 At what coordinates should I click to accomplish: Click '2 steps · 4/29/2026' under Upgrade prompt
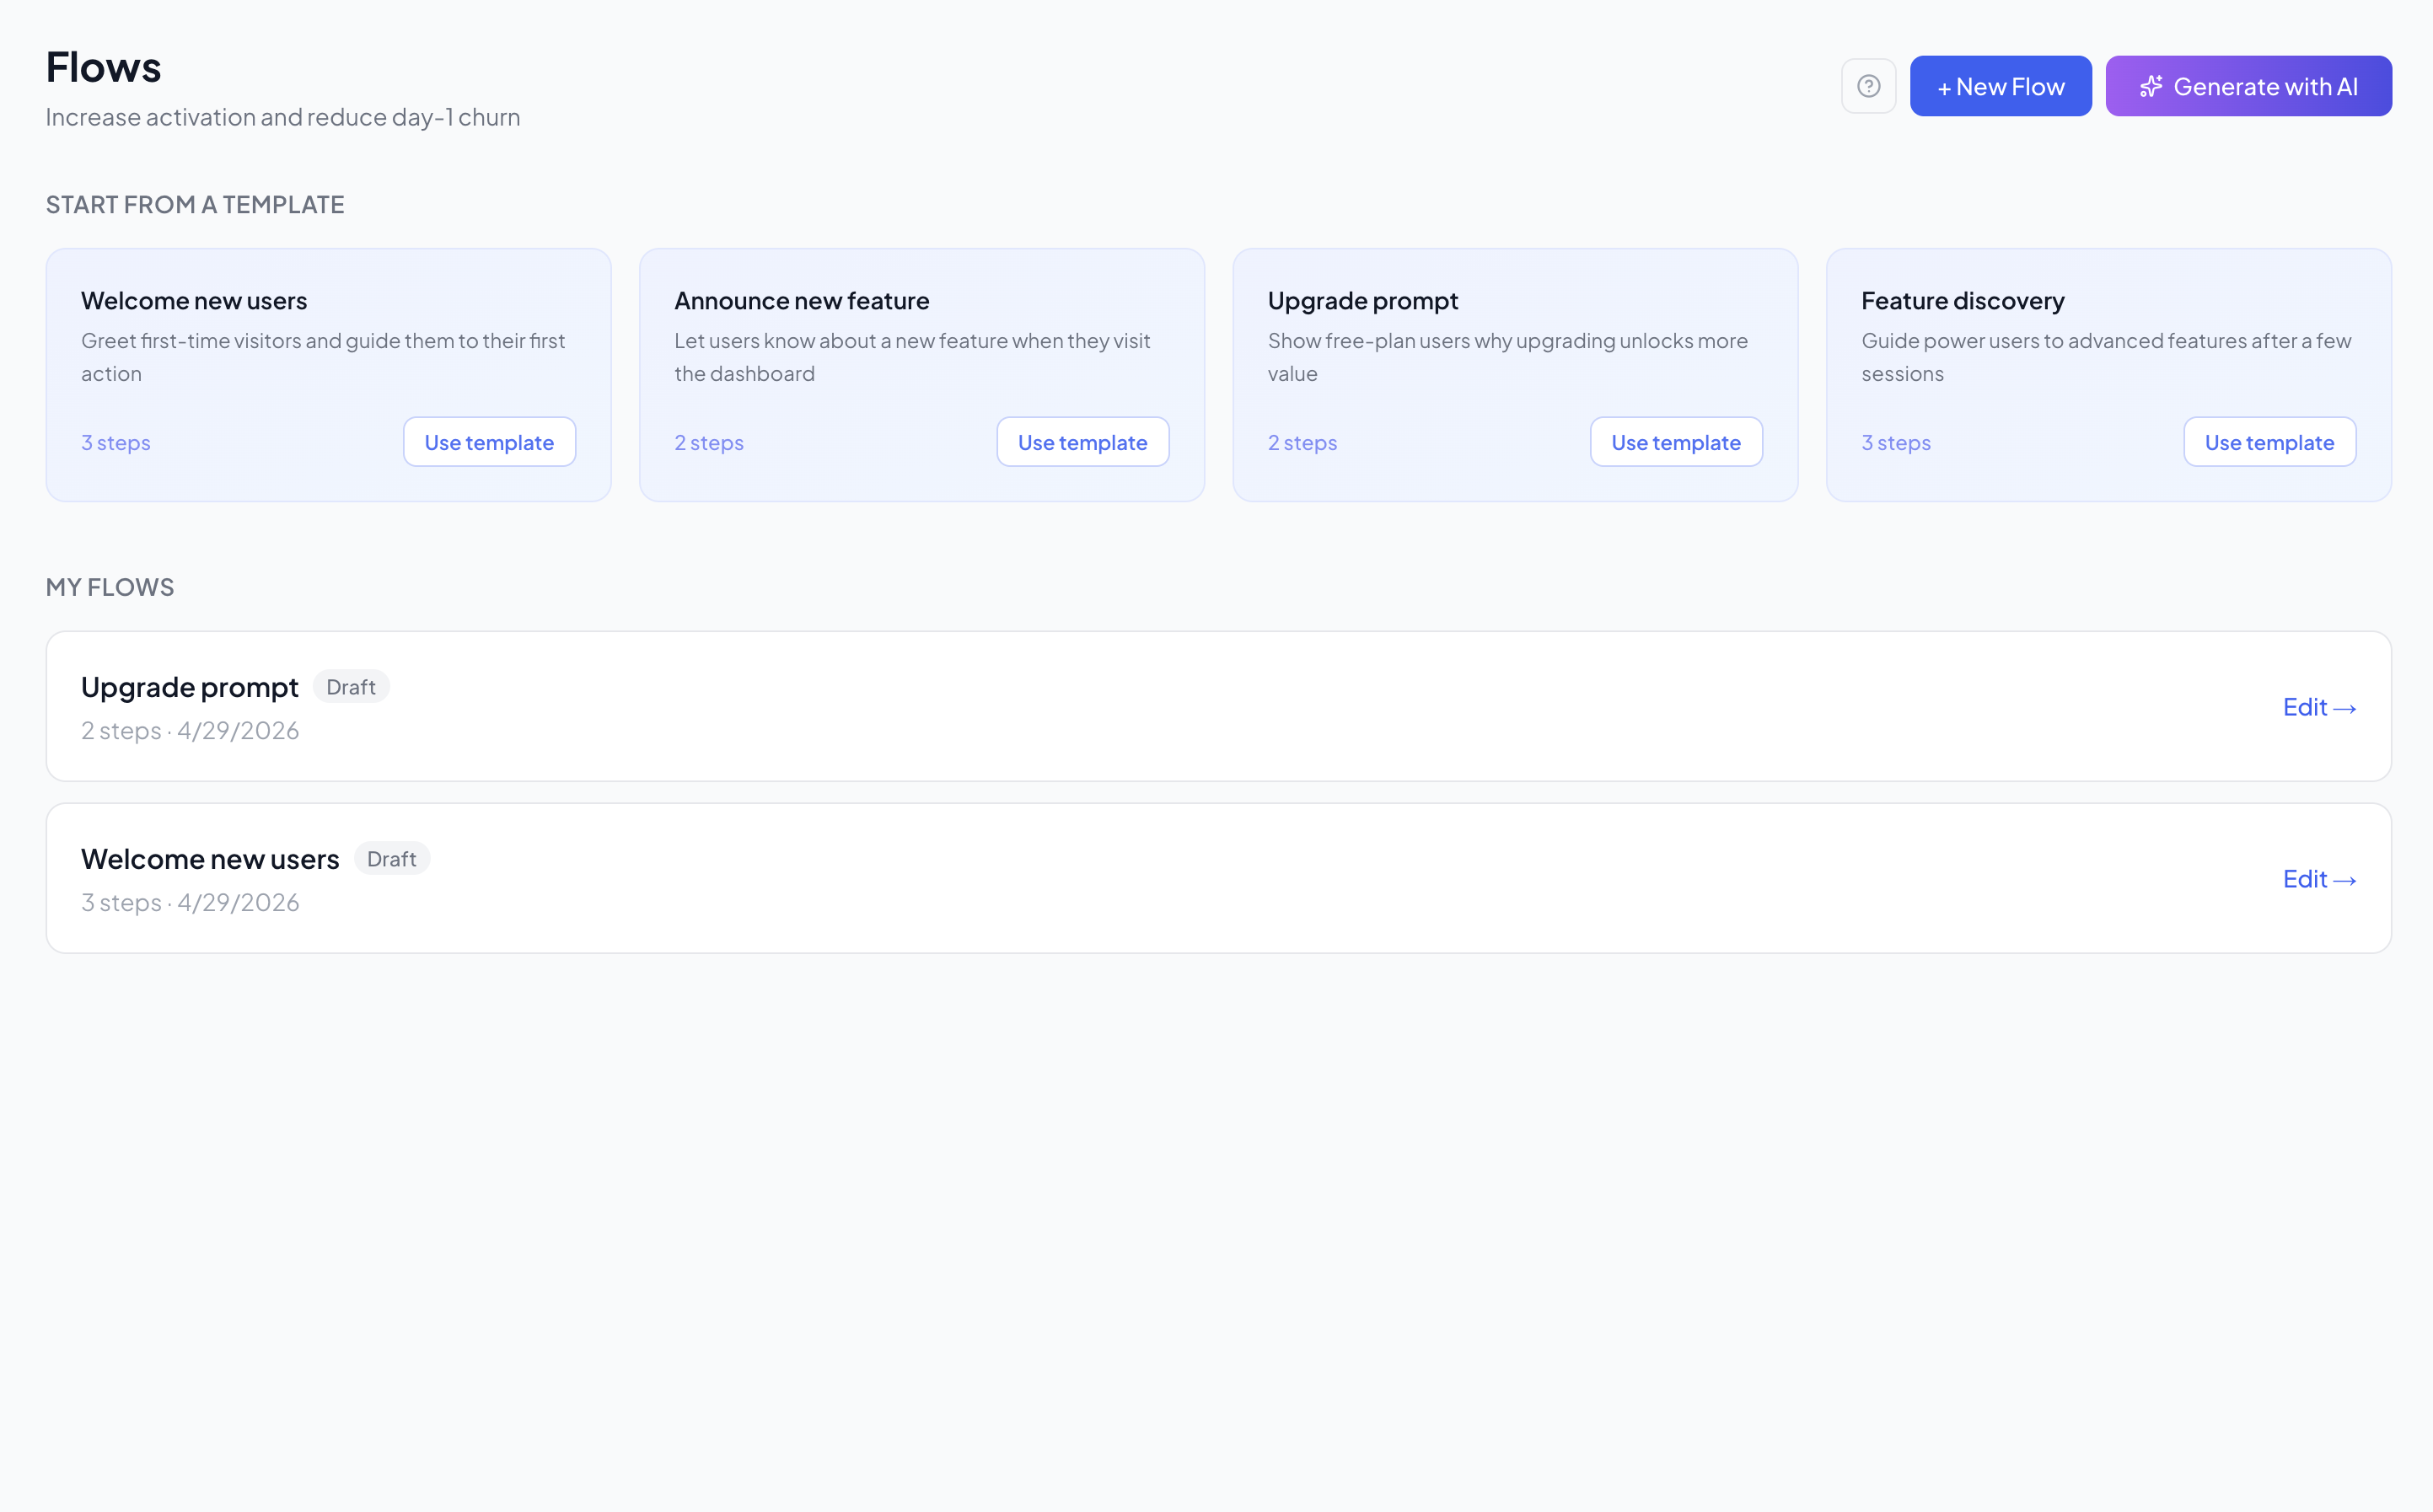(x=190, y=731)
